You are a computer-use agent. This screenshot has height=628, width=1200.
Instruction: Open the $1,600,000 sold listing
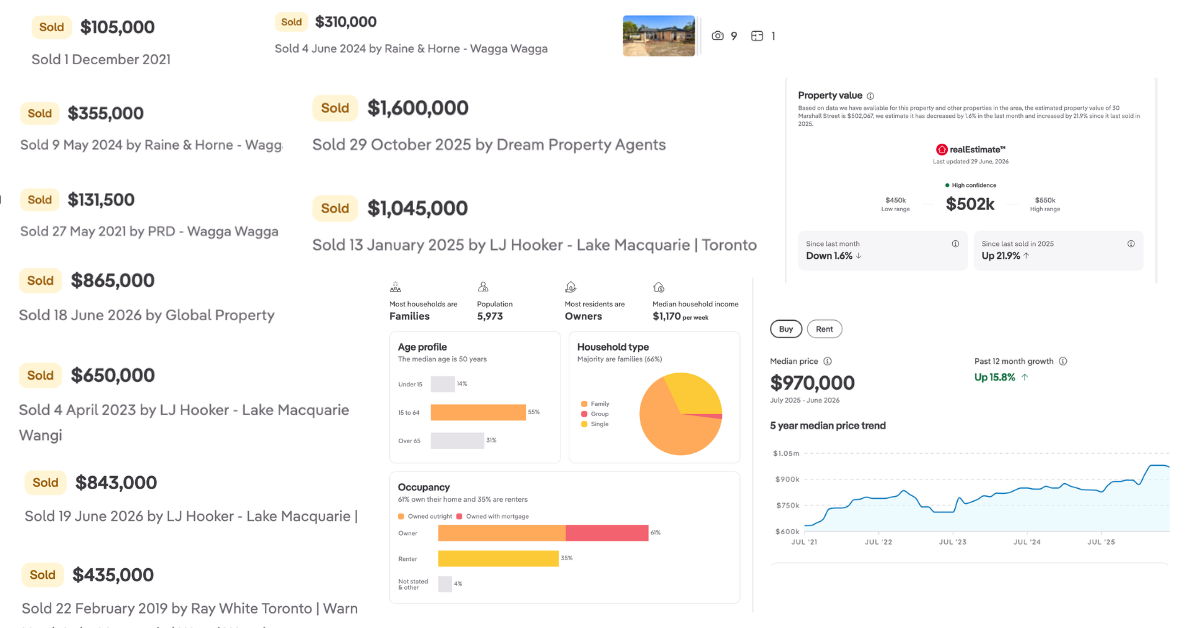click(489, 125)
